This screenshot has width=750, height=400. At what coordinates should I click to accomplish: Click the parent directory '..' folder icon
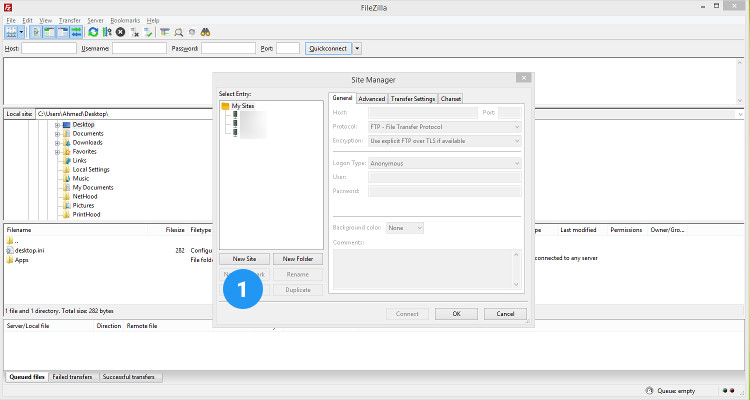click(10, 241)
